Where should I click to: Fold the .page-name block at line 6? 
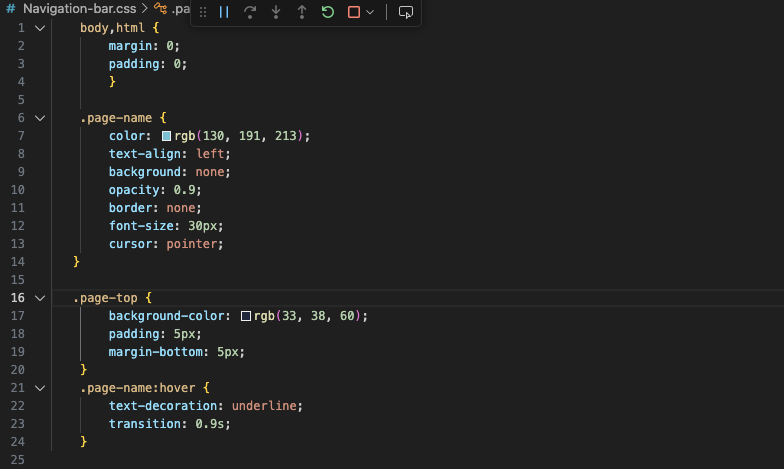[40, 117]
